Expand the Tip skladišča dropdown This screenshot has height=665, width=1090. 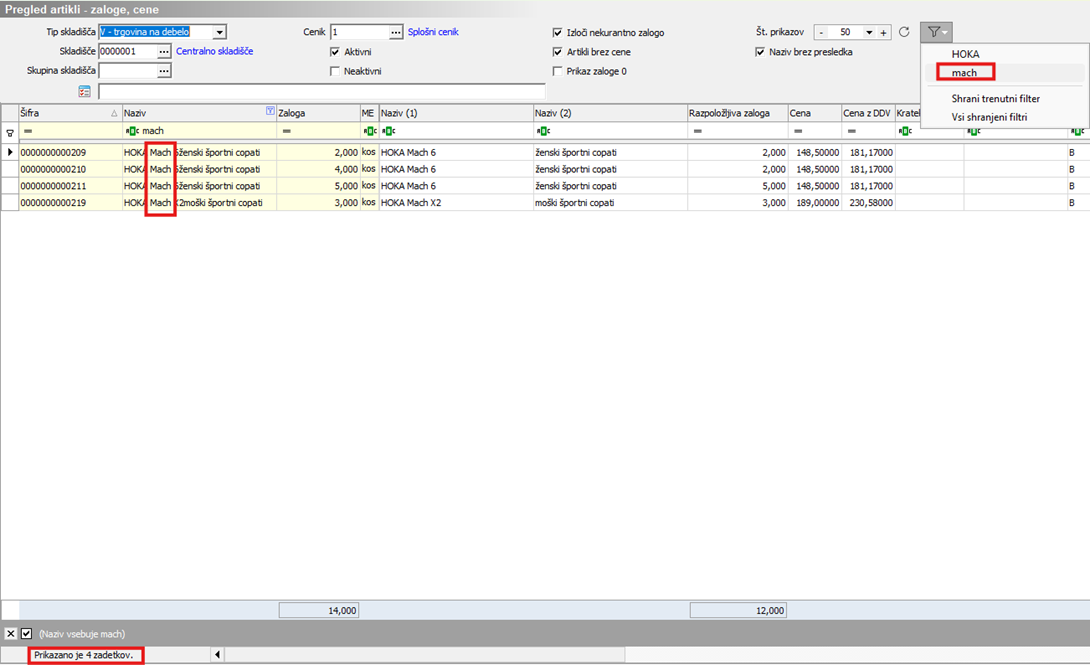[220, 32]
